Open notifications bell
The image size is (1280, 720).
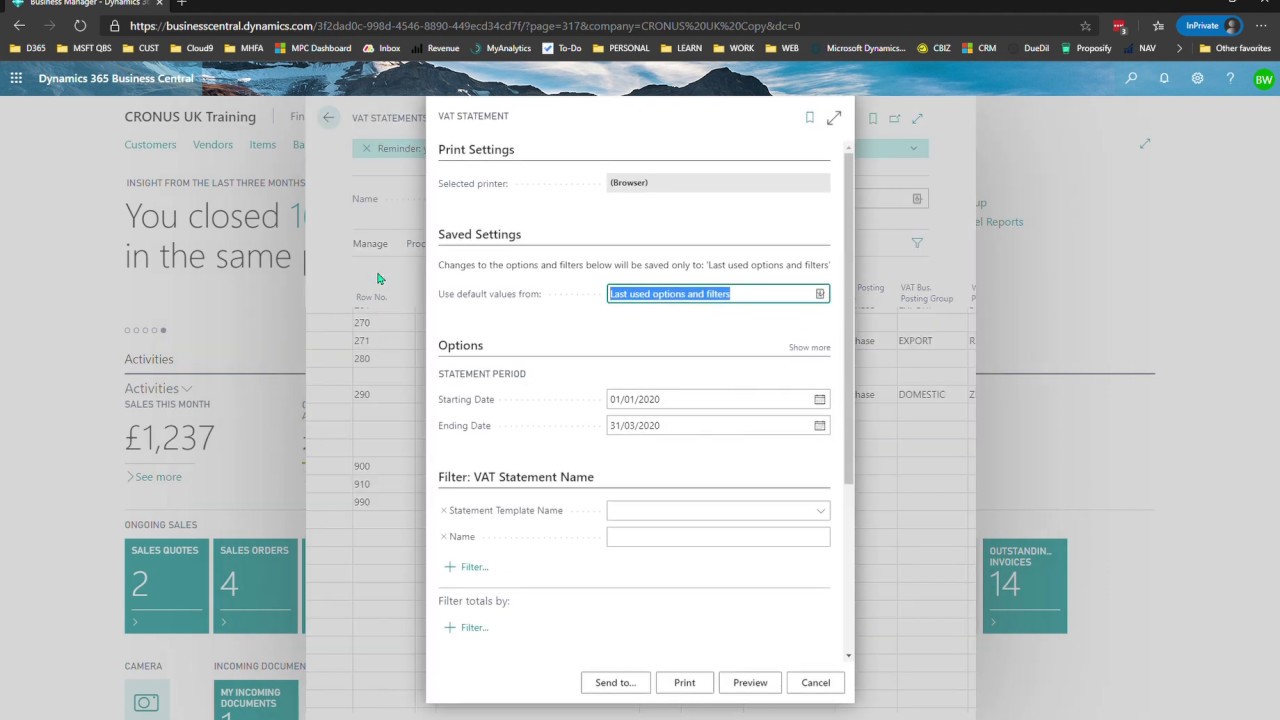[1164, 78]
